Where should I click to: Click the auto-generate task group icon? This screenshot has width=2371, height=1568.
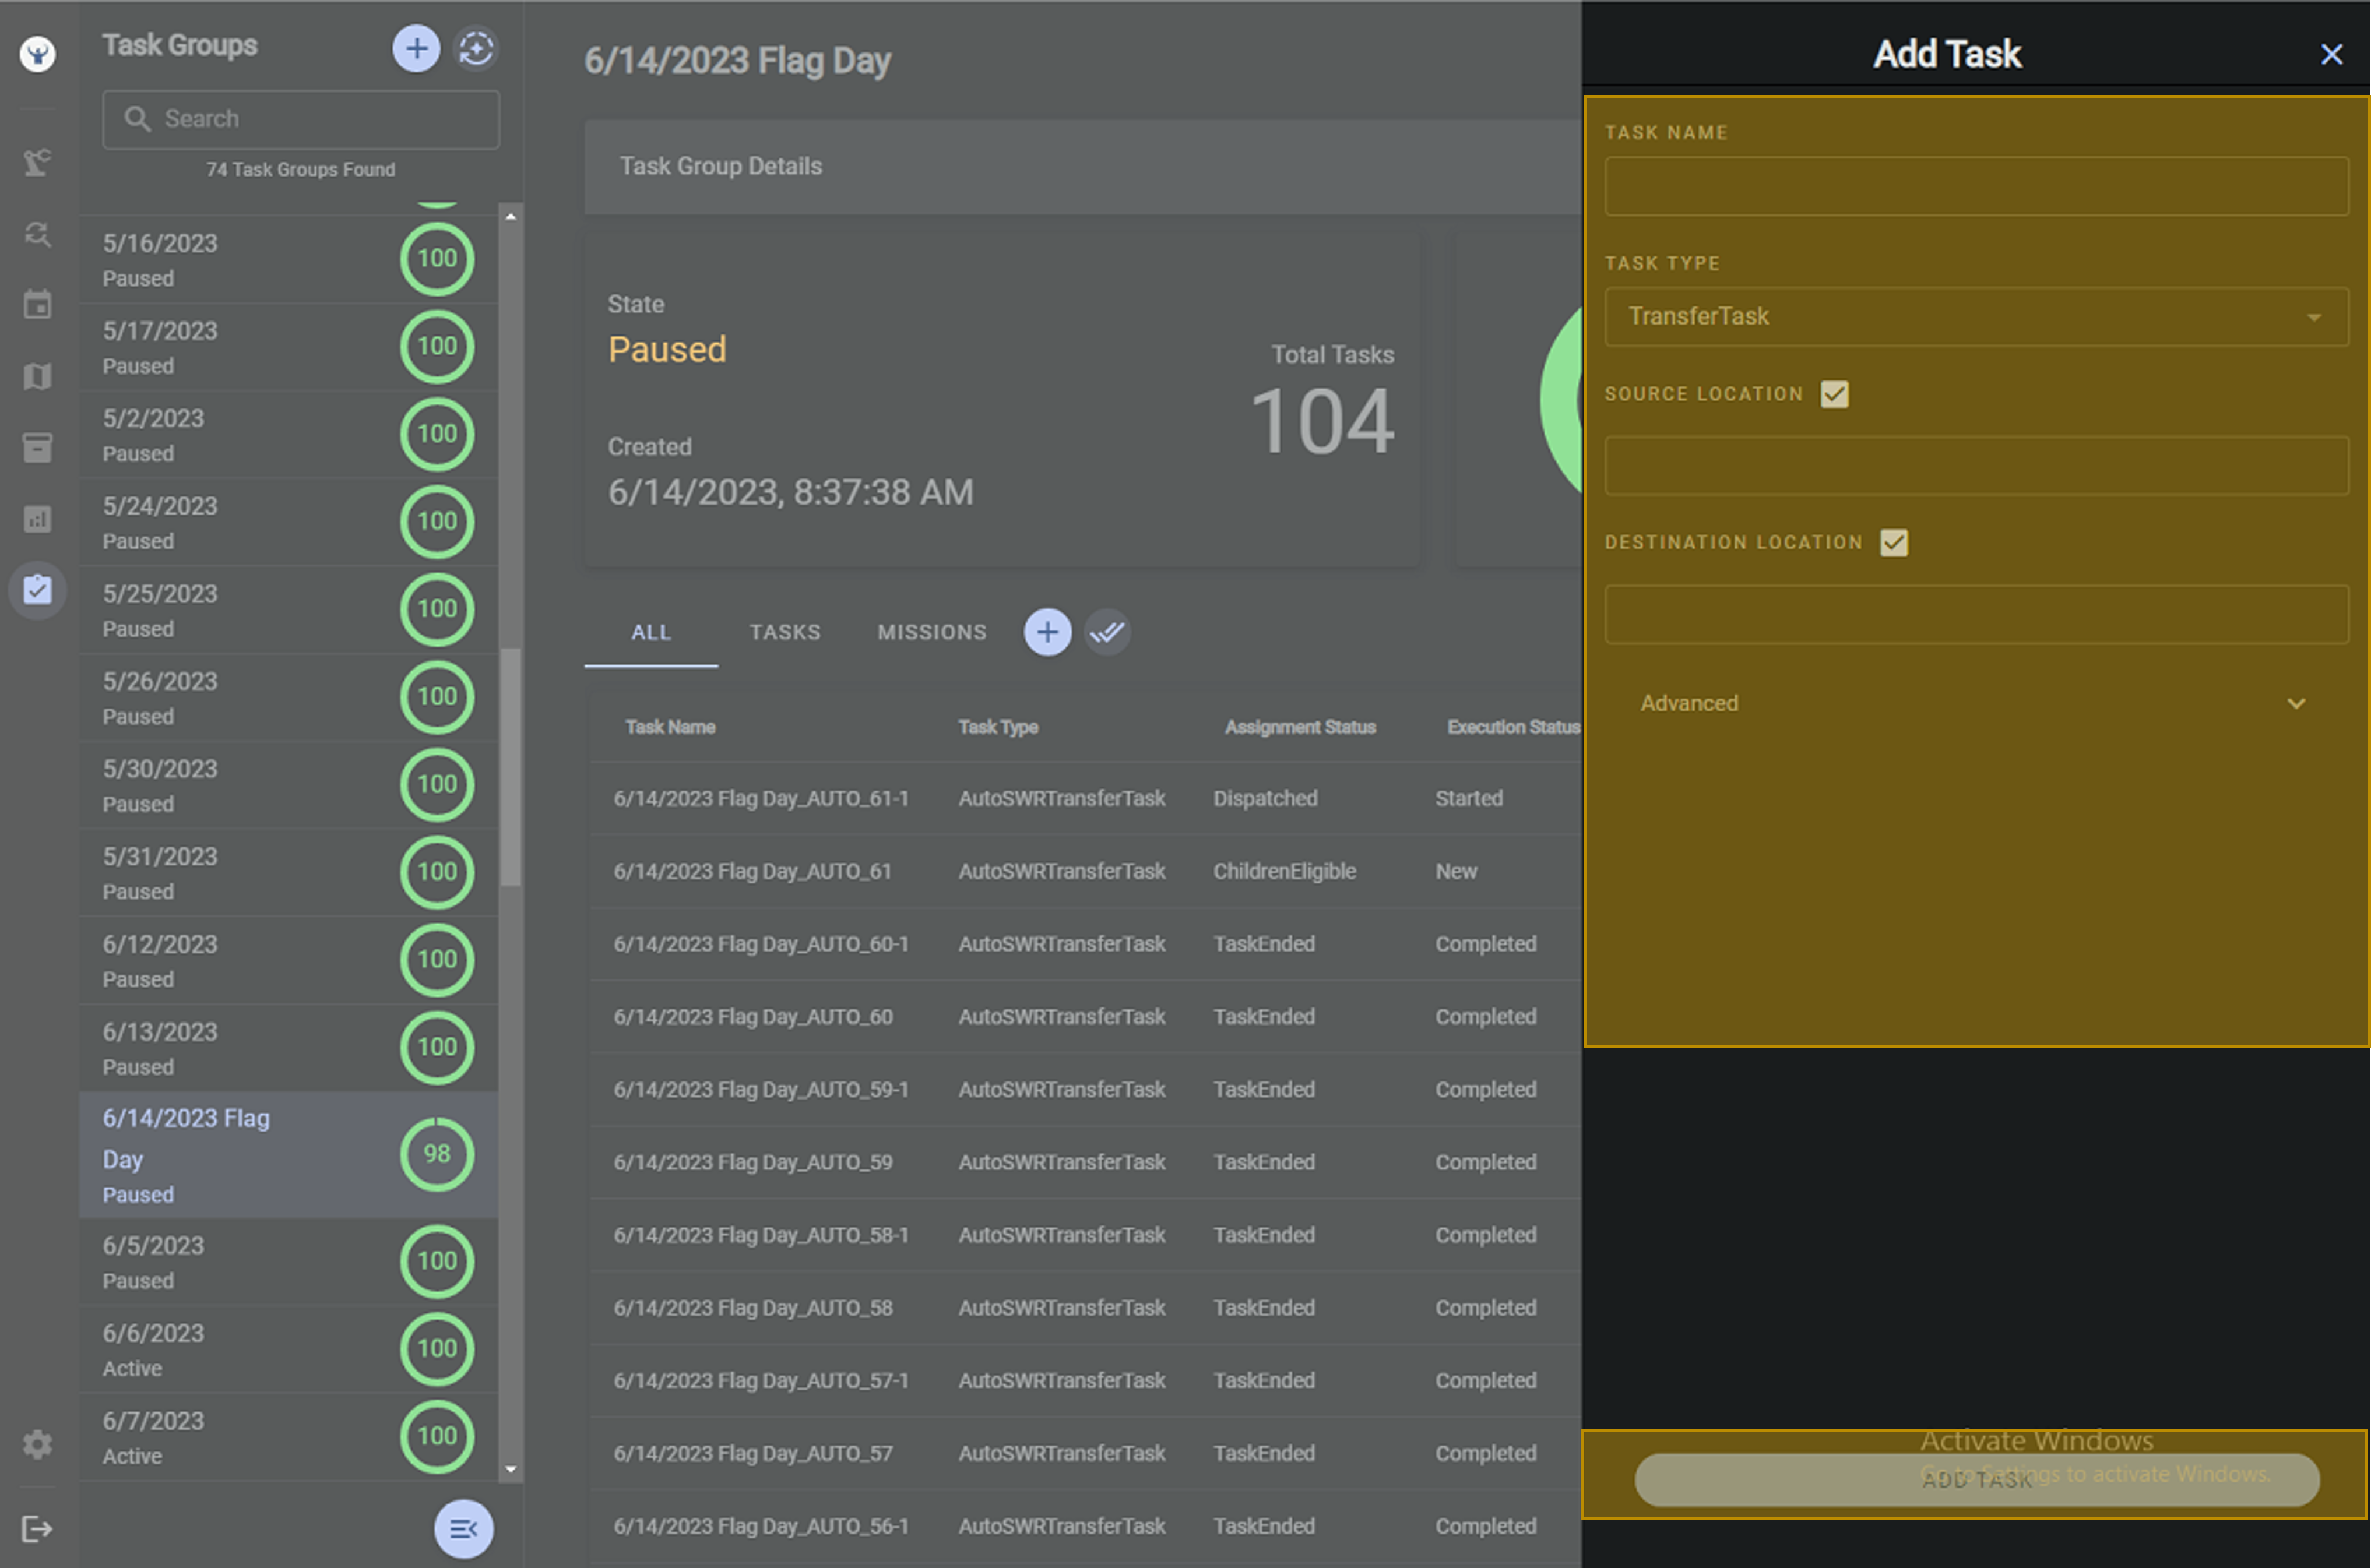click(476, 48)
